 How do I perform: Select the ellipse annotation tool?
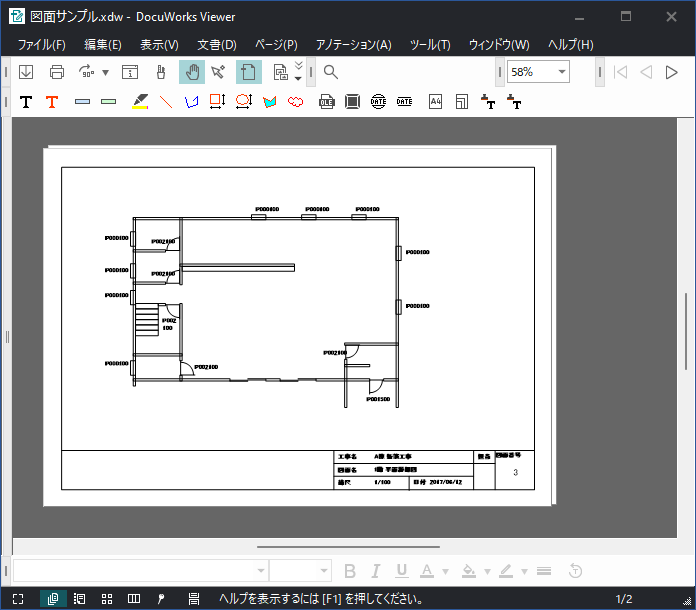pyautogui.click(x=244, y=102)
